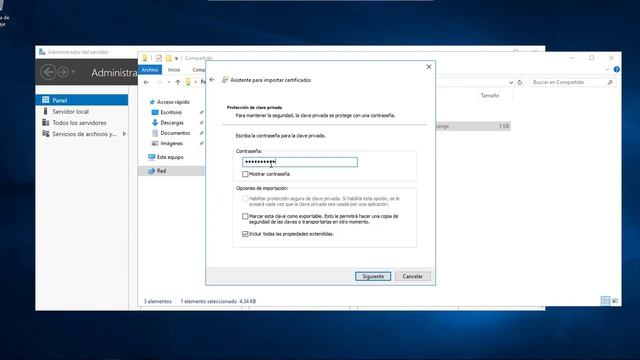The height and width of the screenshot is (360, 640).
Task: Click Server Manager's forward arrow button
Action: click(62, 72)
